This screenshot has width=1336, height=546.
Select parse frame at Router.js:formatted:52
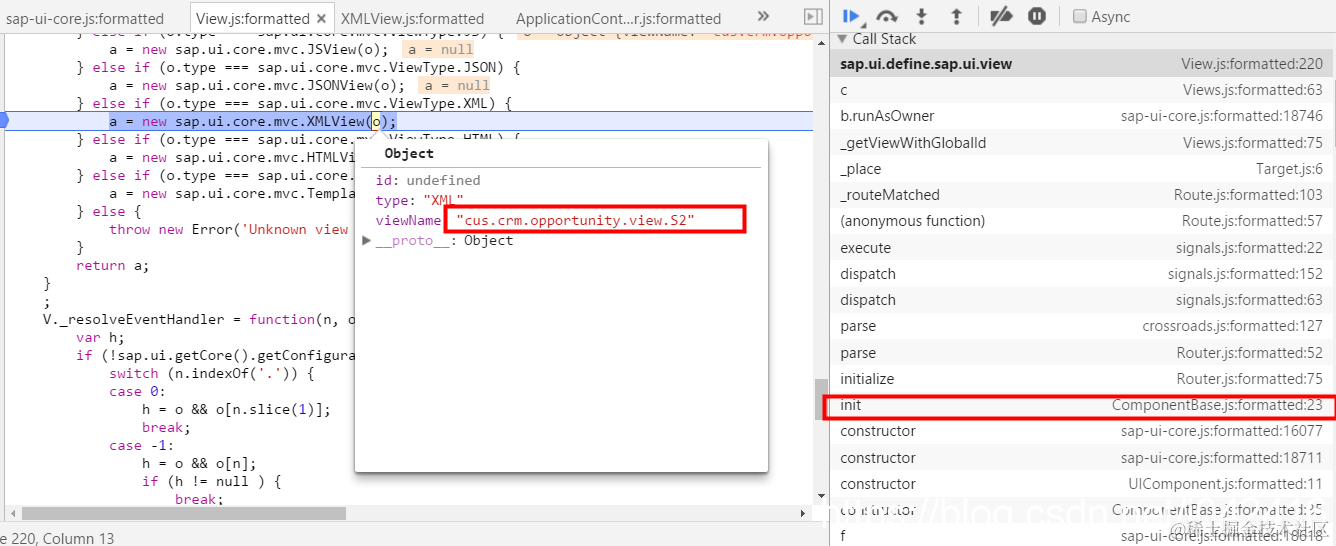click(x=1083, y=352)
